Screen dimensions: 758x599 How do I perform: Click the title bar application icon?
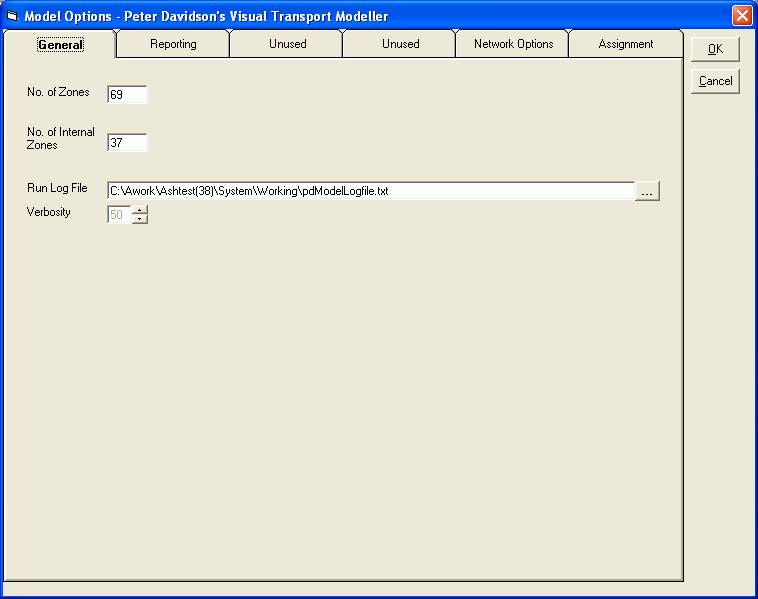tap(13, 15)
